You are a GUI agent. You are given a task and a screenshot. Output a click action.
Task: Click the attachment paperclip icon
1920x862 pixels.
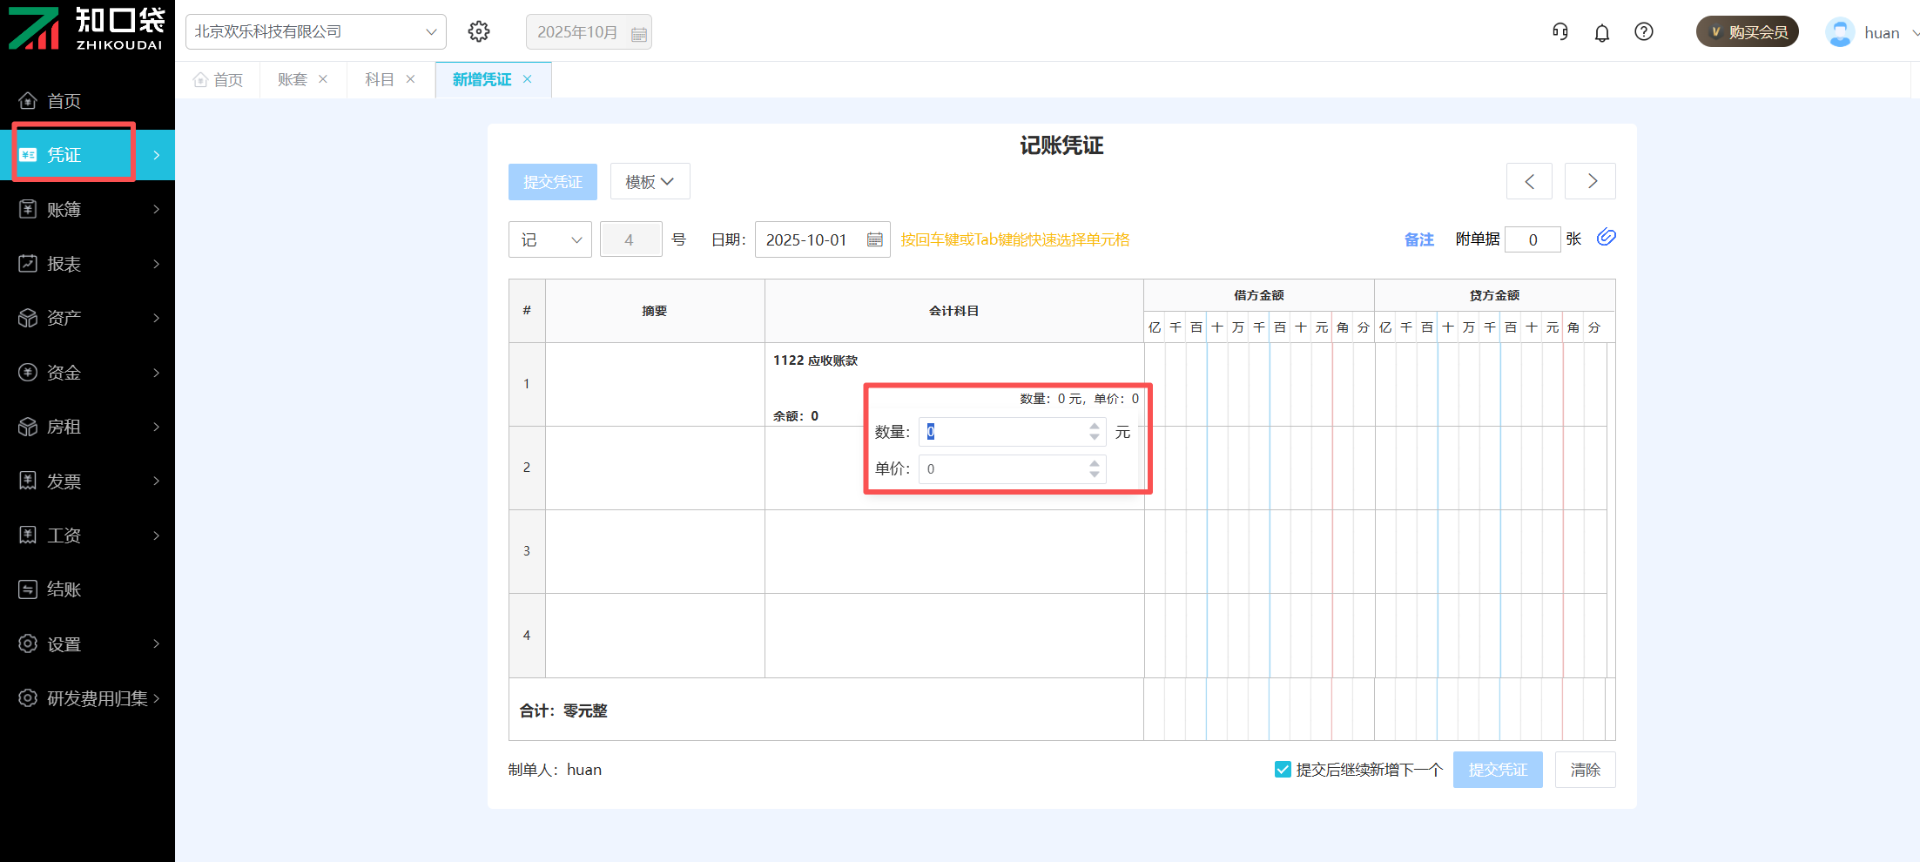[1606, 238]
